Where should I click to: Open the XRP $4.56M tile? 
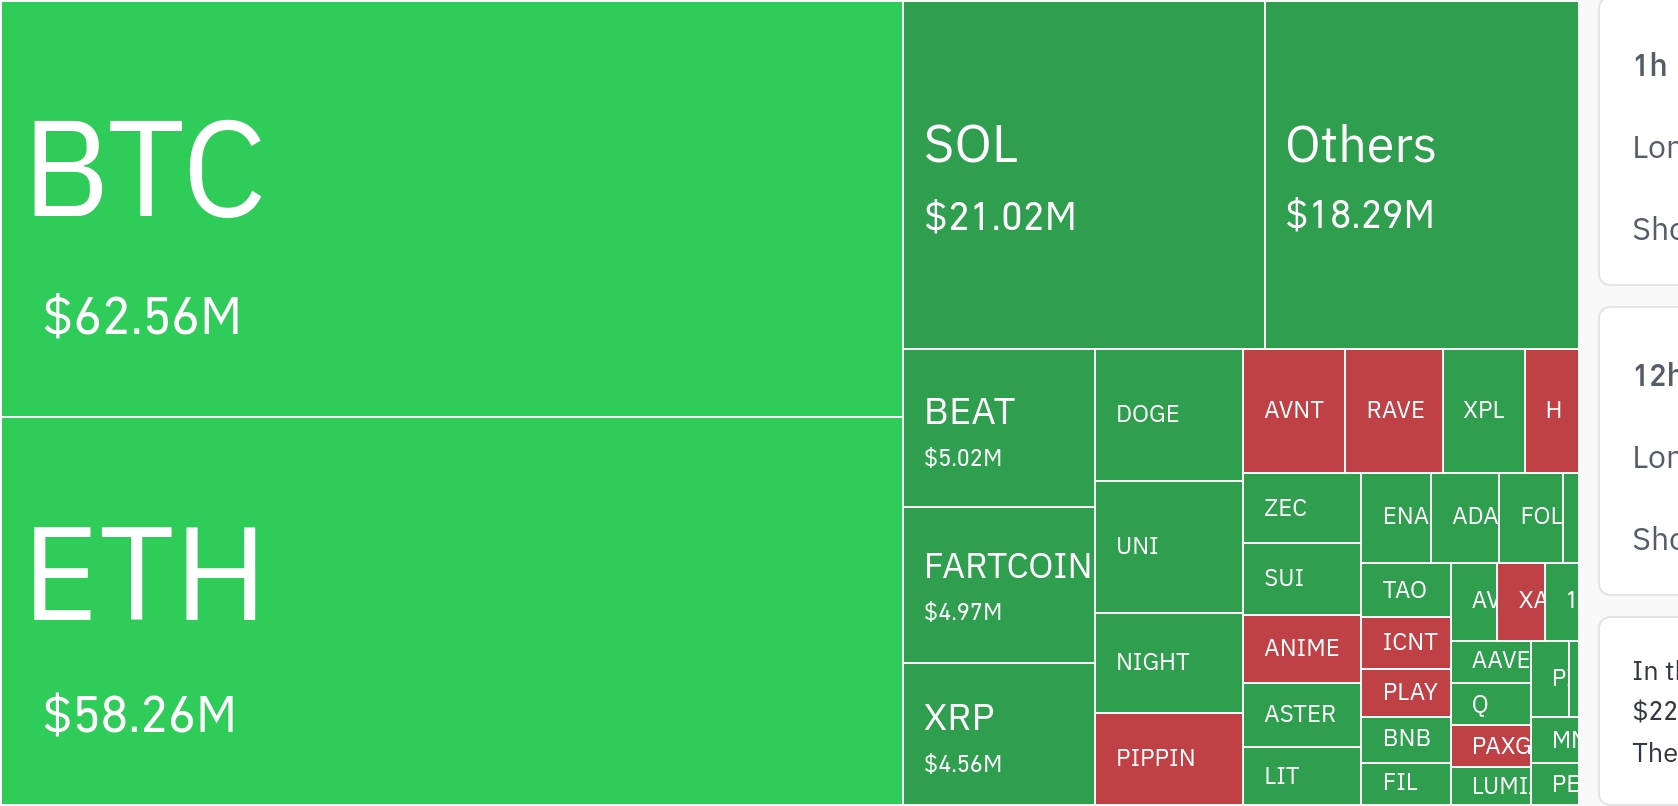(999, 734)
